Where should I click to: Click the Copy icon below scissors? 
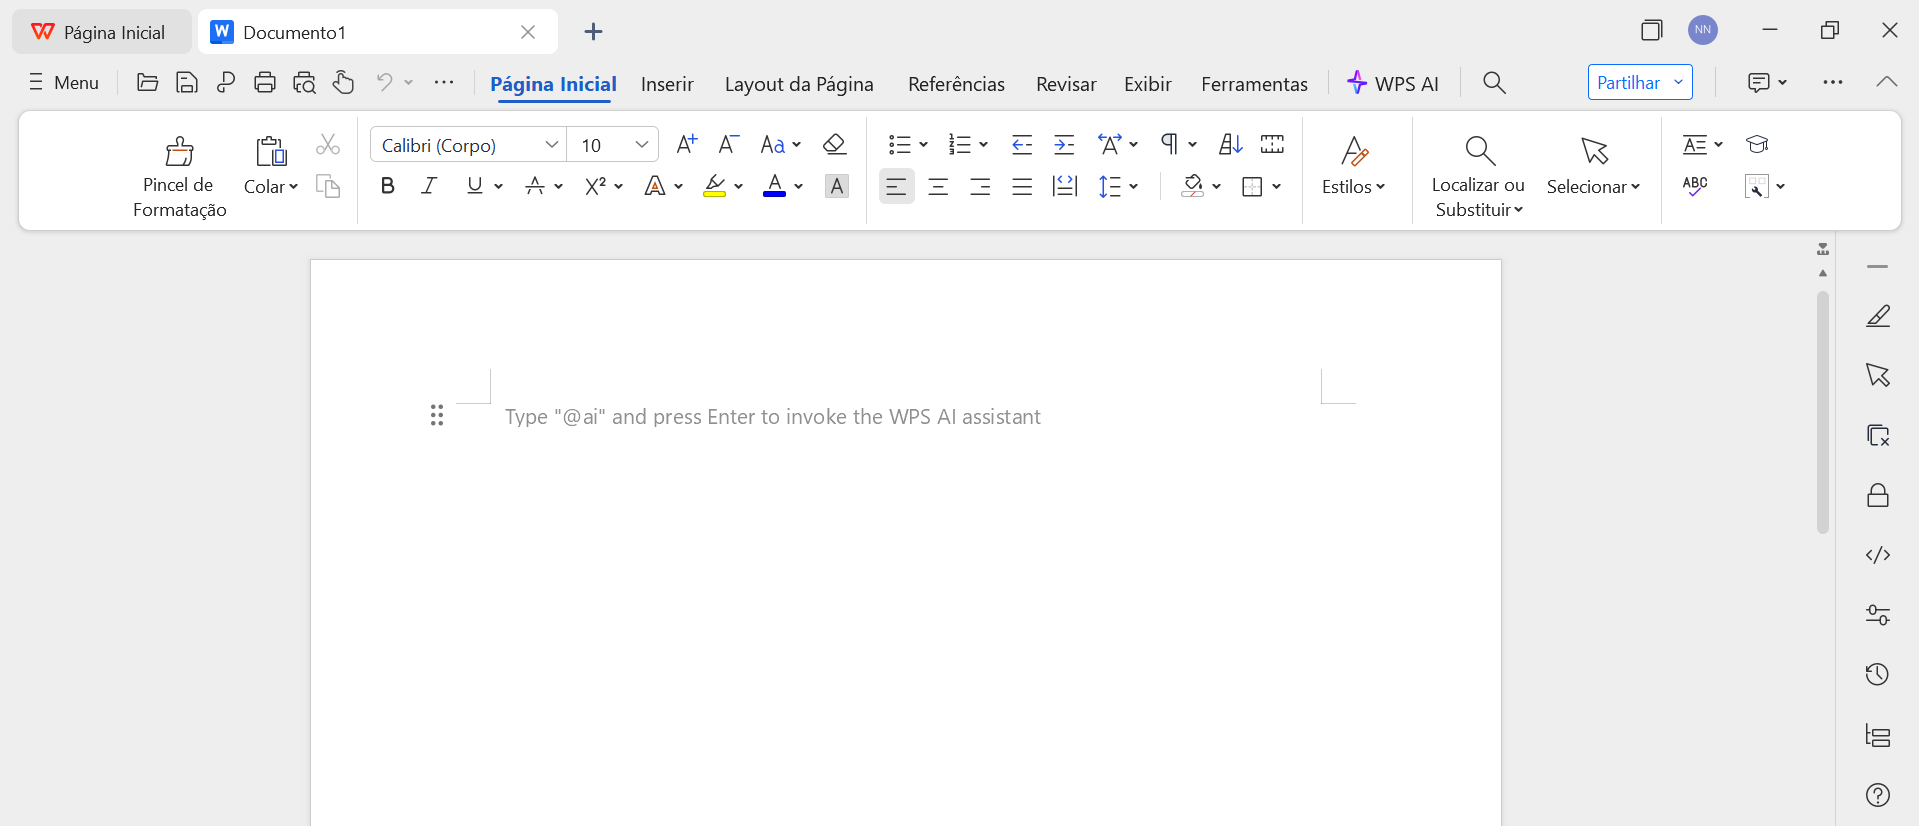tap(328, 186)
